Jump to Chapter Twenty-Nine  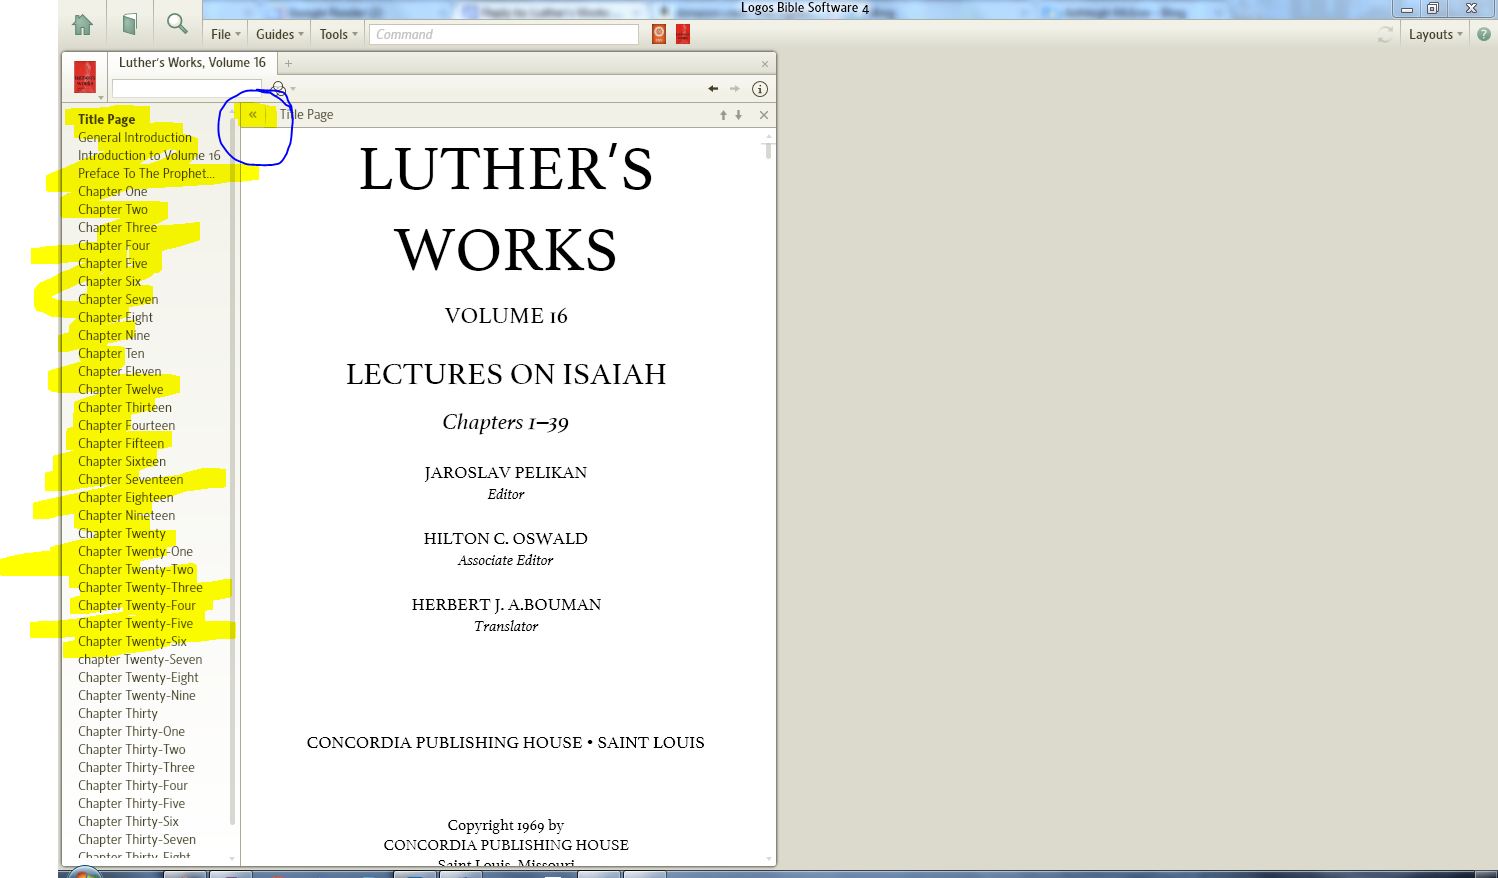tap(137, 695)
